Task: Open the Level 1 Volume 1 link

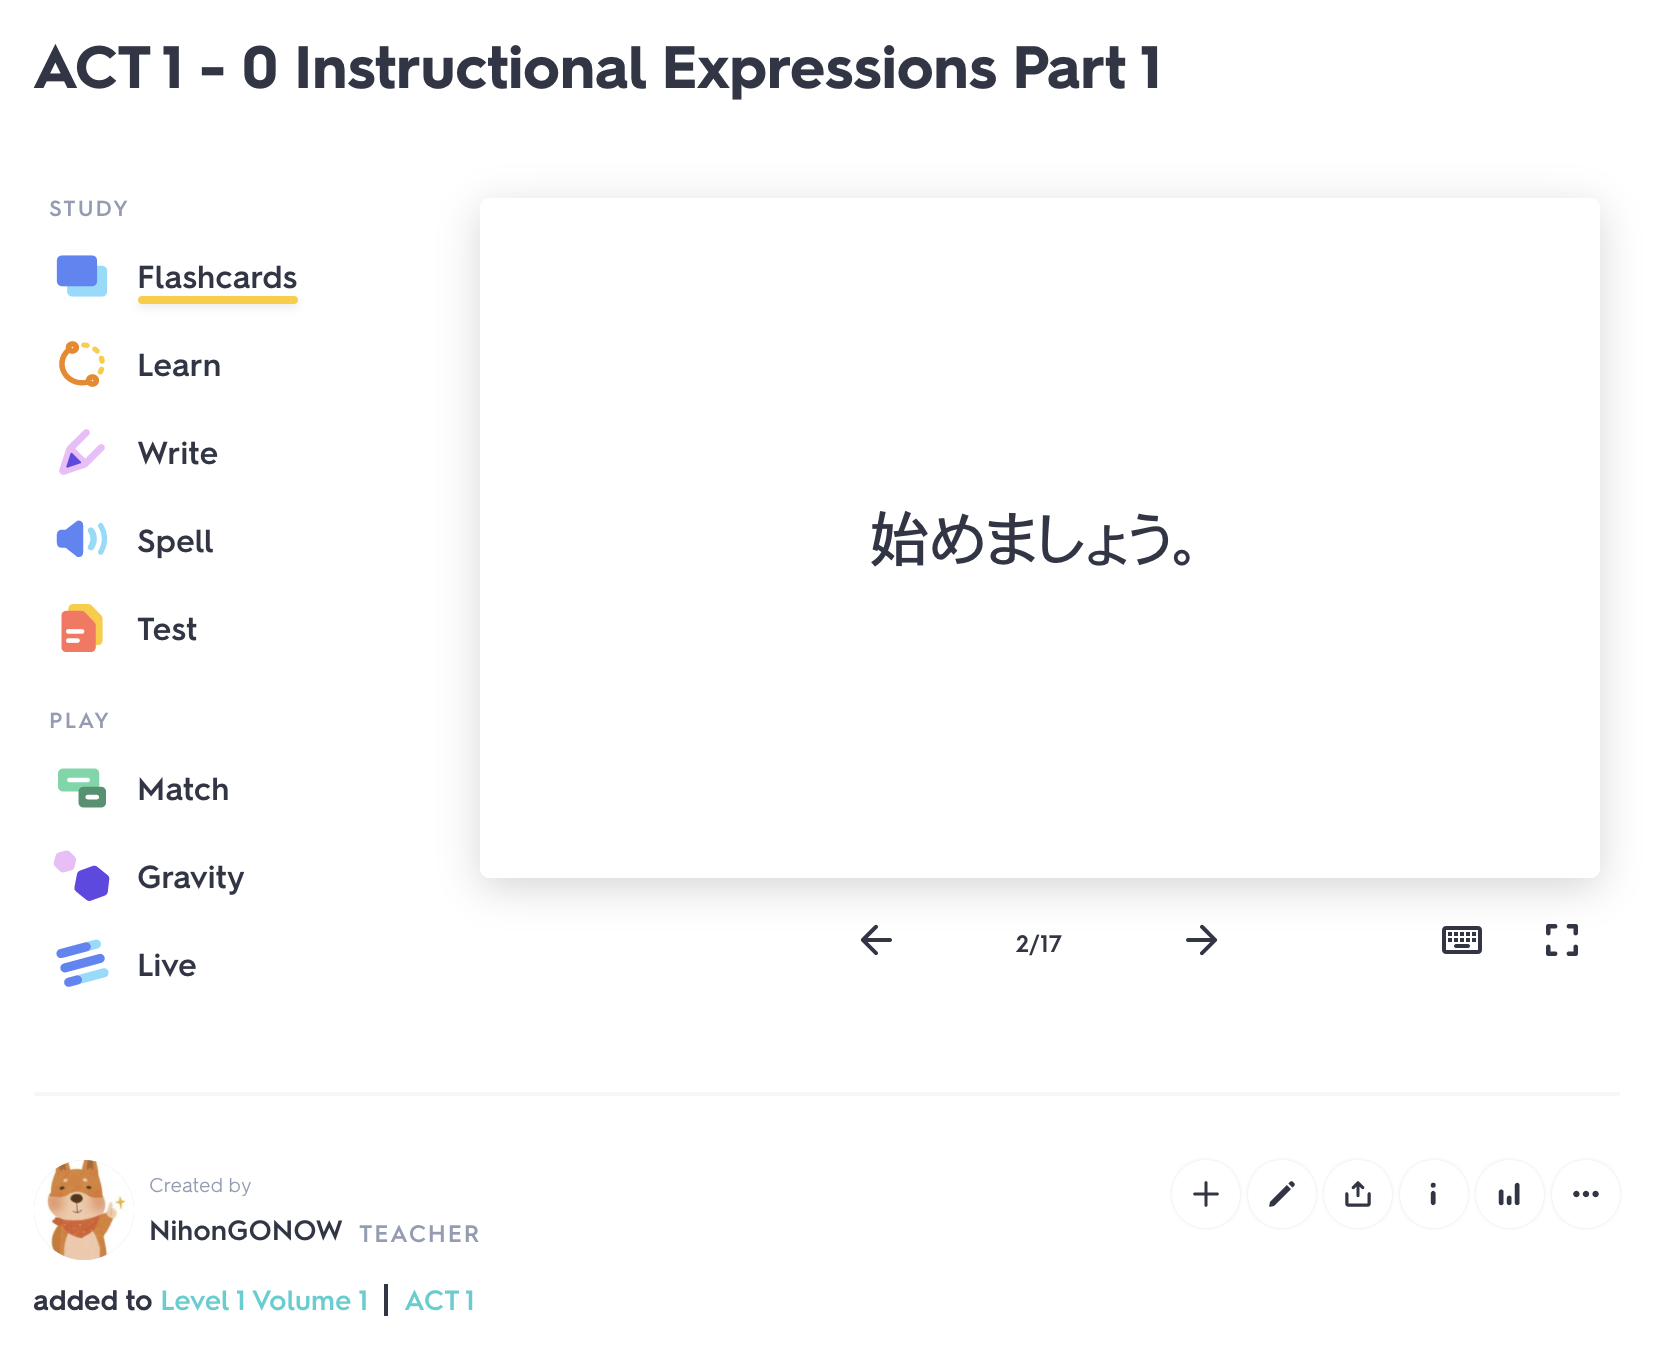Action: pos(263,1300)
